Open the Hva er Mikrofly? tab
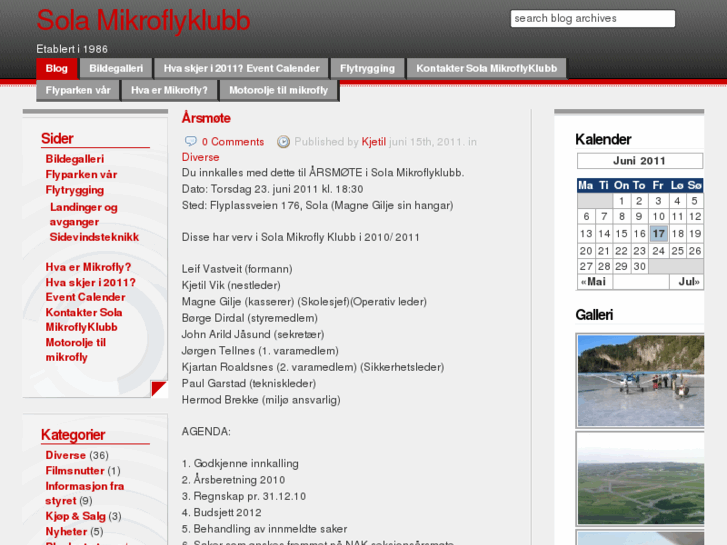The image size is (727, 545). pos(169,90)
